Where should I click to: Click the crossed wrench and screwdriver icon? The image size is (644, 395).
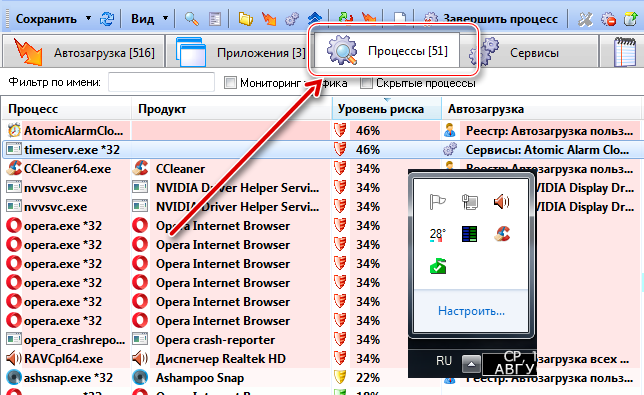click(585, 19)
